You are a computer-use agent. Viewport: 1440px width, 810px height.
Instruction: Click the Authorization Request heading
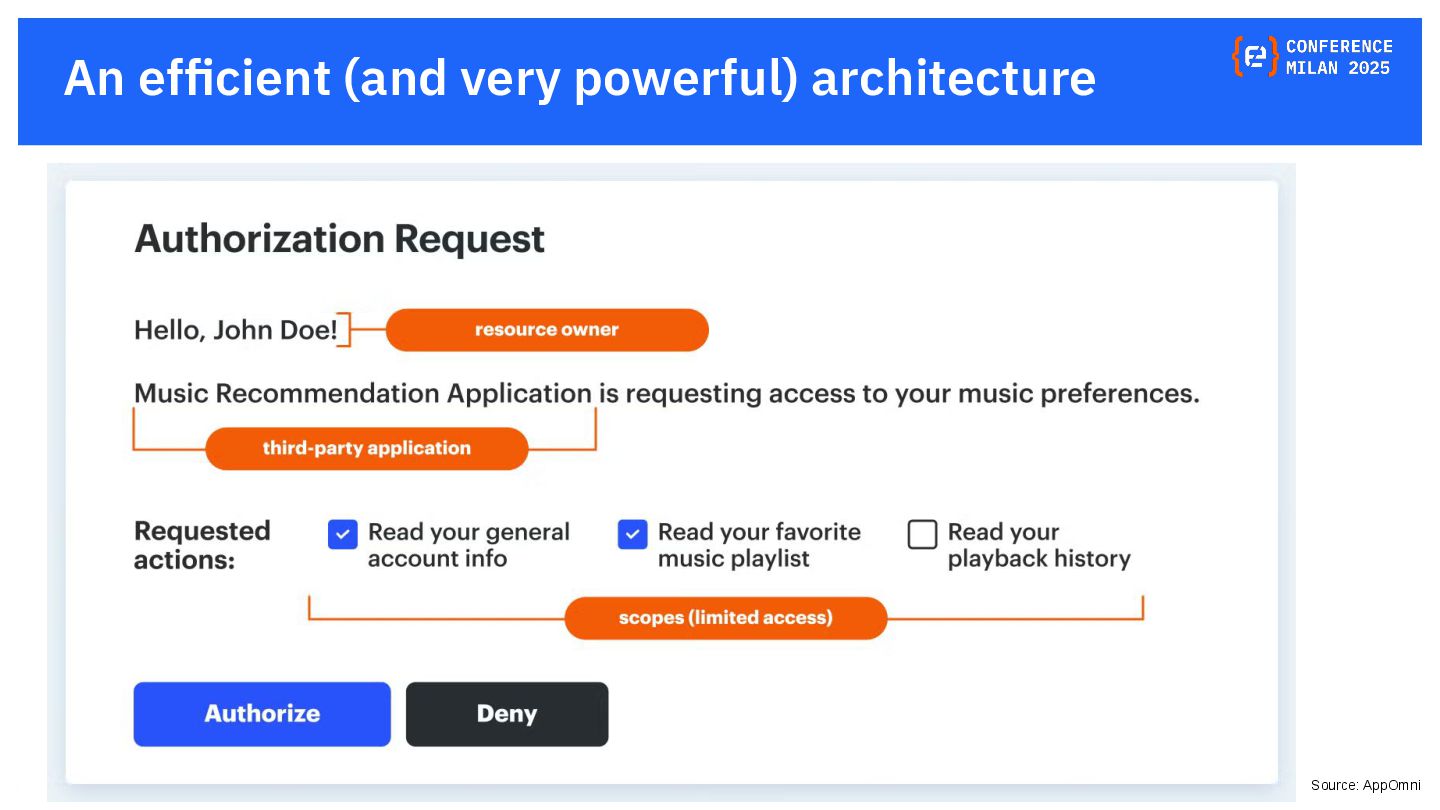tap(339, 239)
